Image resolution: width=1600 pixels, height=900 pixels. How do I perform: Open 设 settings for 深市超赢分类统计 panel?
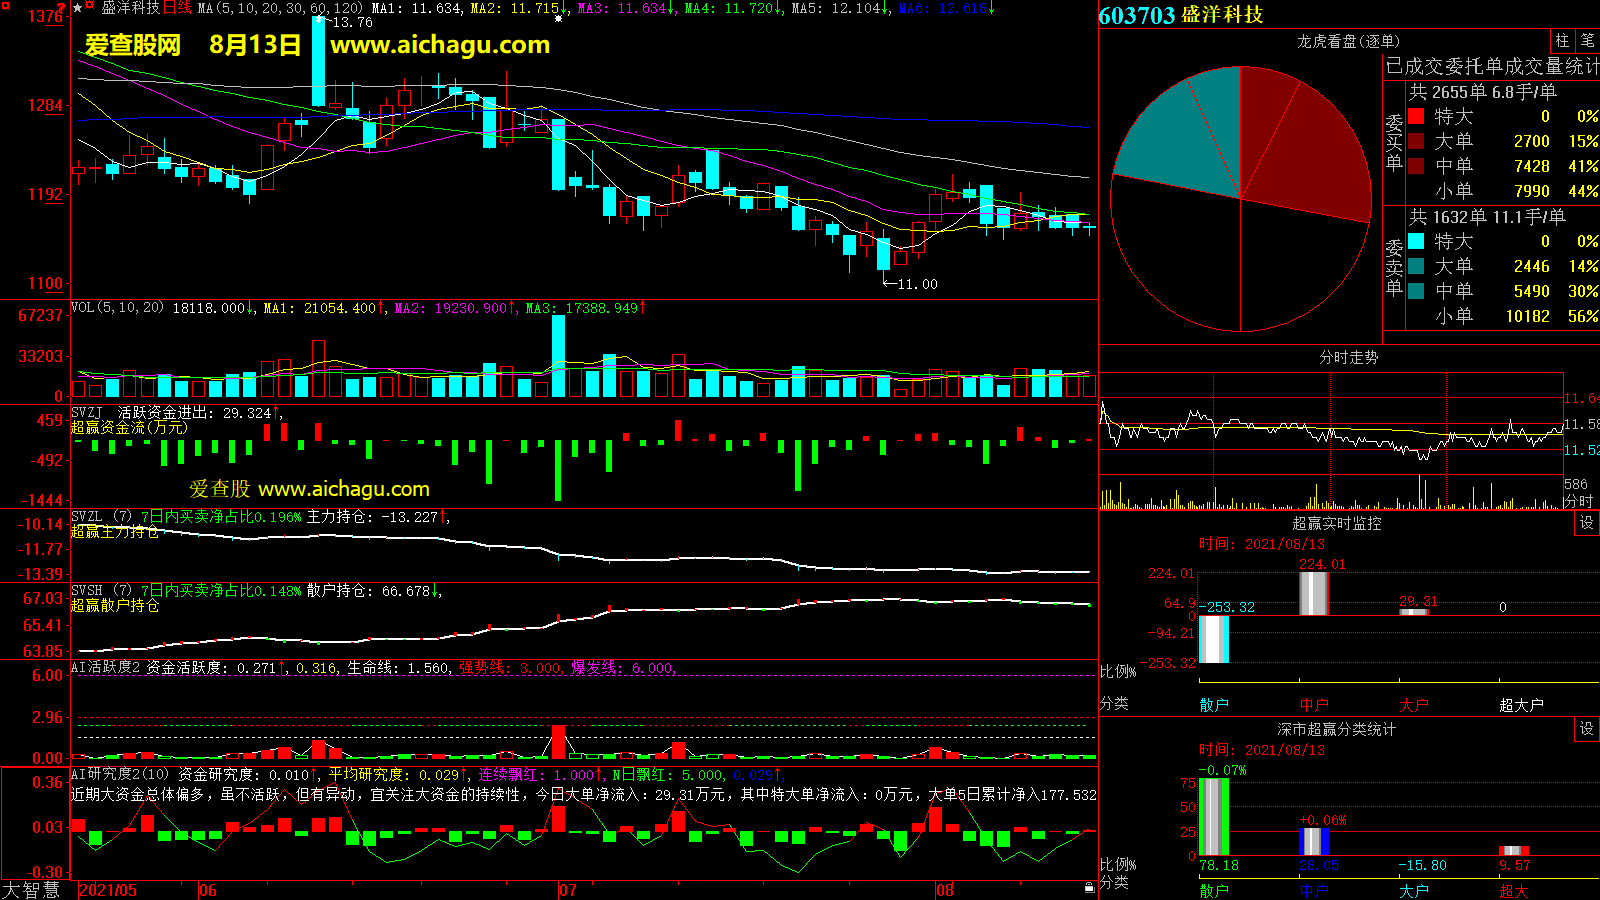click(x=1587, y=729)
